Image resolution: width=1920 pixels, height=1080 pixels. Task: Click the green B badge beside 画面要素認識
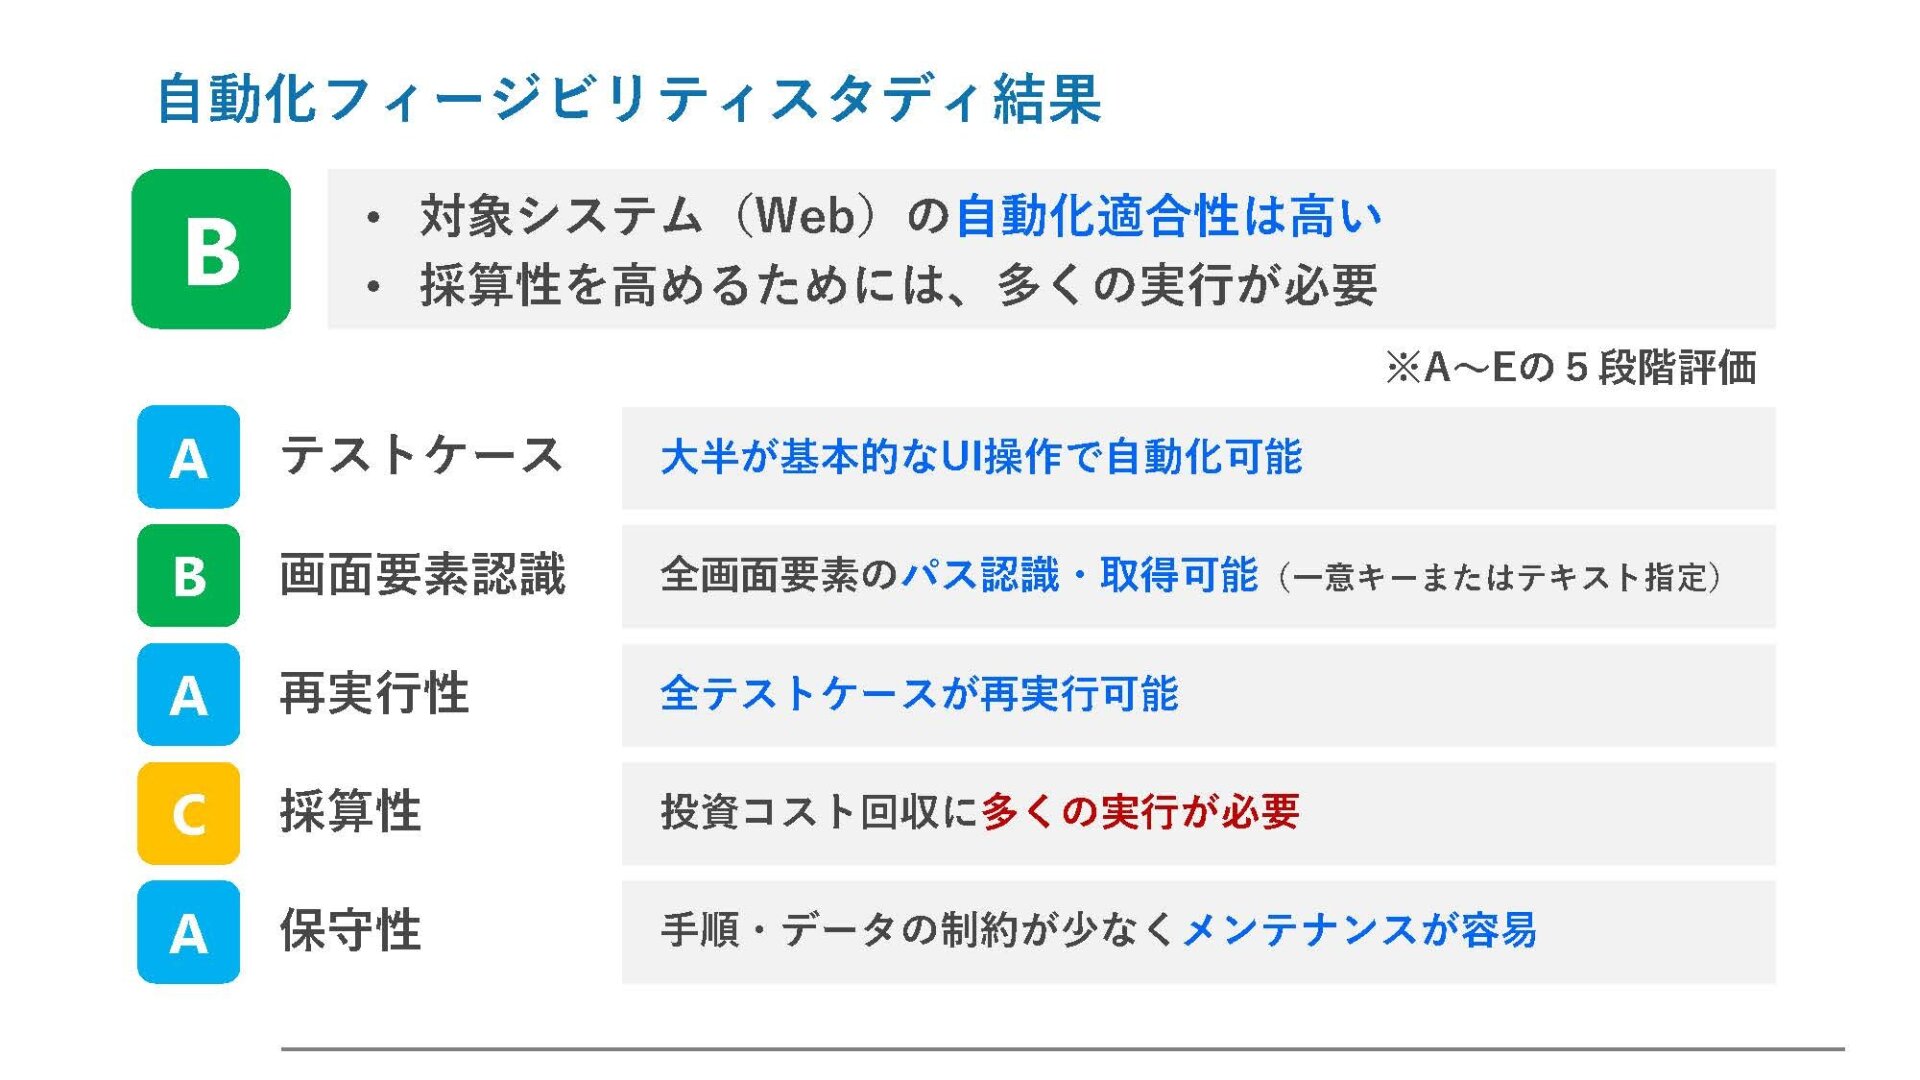pyautogui.click(x=188, y=576)
